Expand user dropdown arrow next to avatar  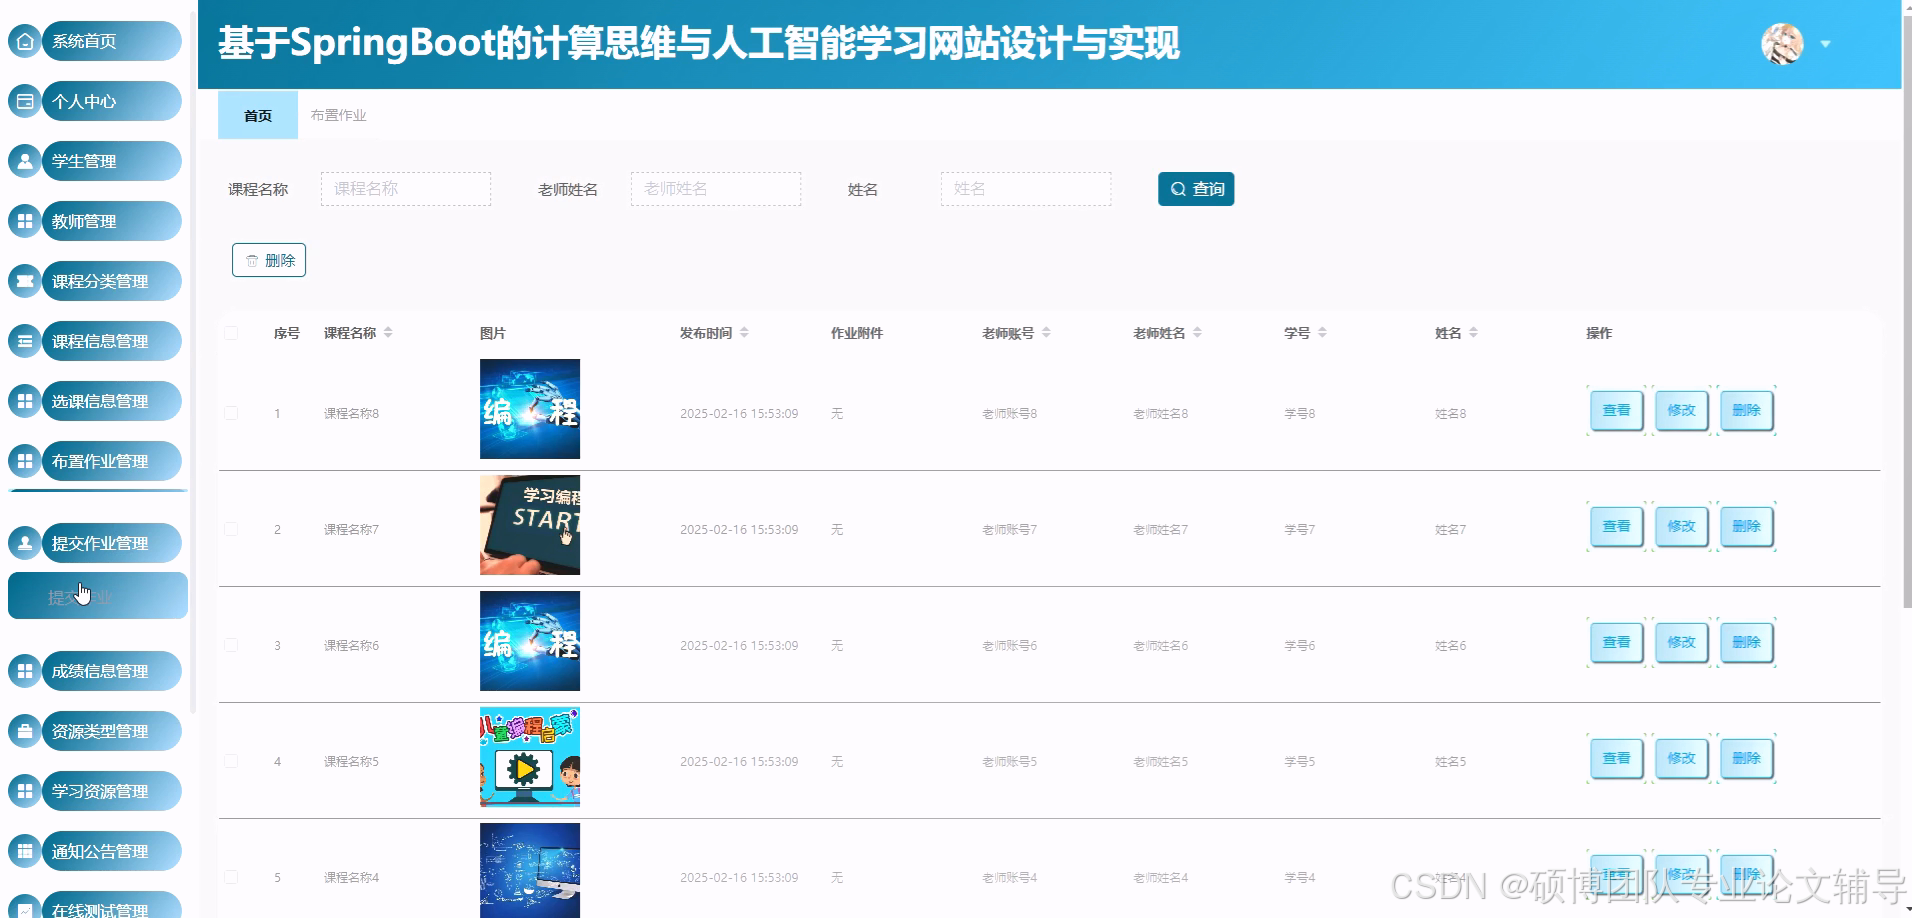[x=1825, y=44]
